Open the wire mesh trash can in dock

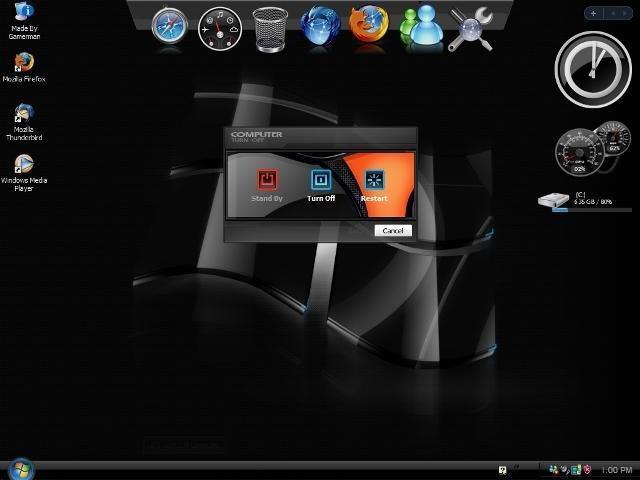point(270,29)
